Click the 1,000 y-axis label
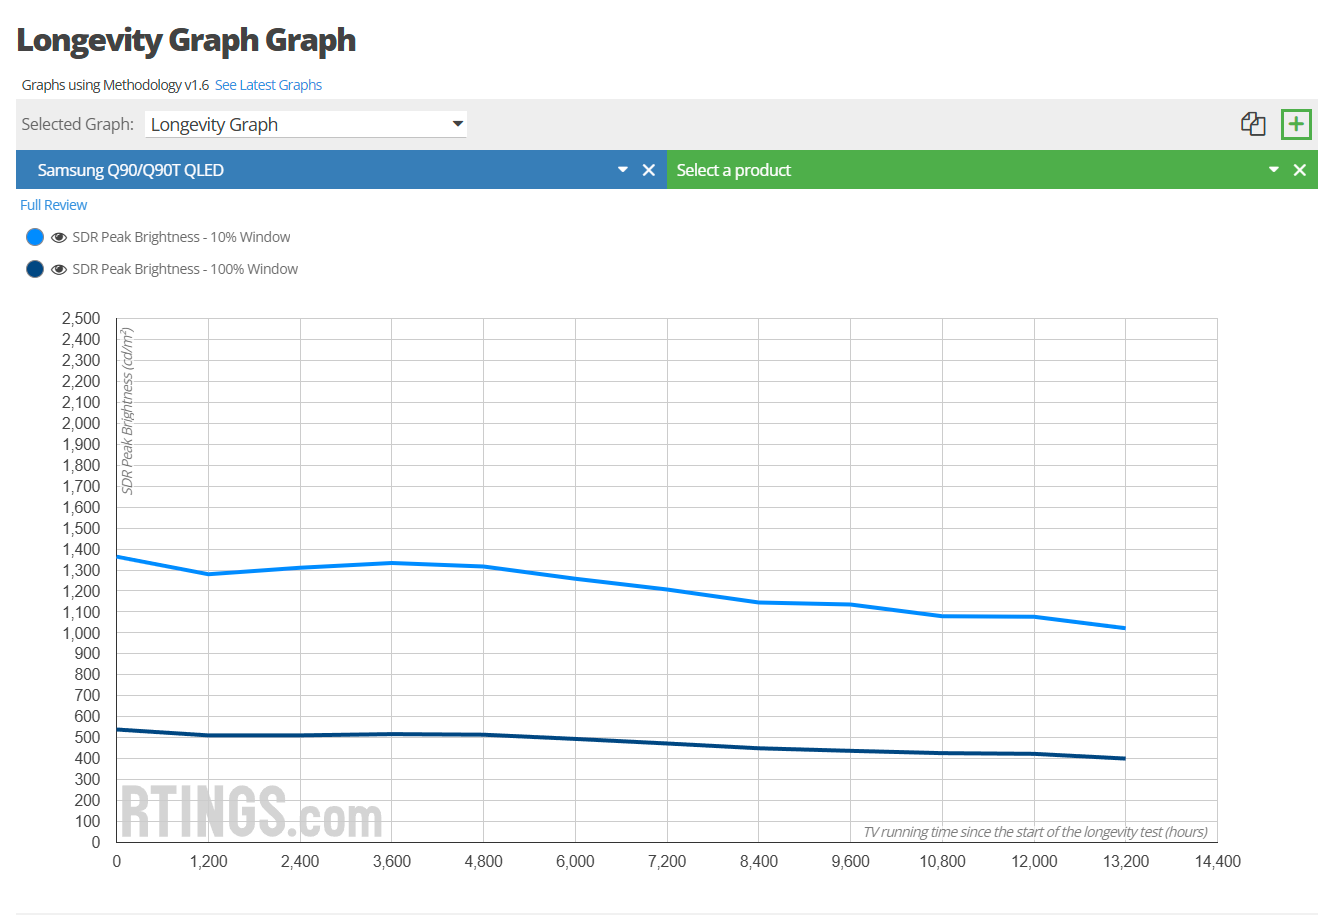The width and height of the screenshot is (1326, 915). click(81, 632)
